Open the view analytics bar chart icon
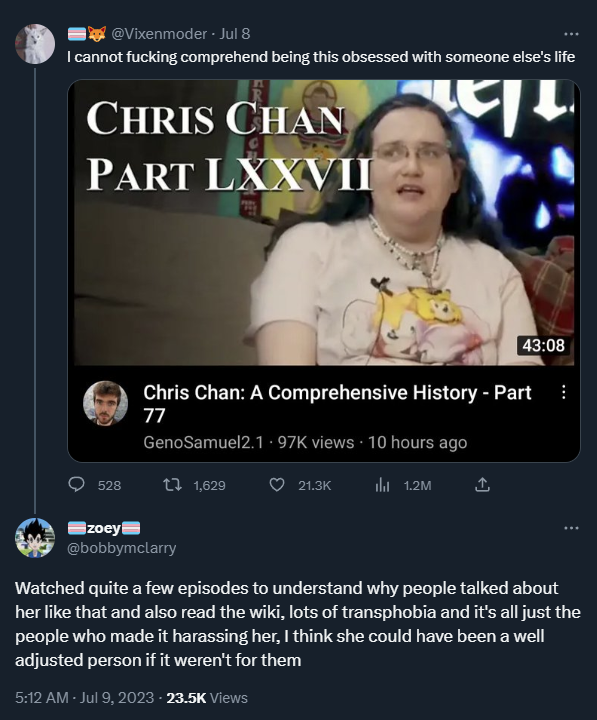 [382, 485]
